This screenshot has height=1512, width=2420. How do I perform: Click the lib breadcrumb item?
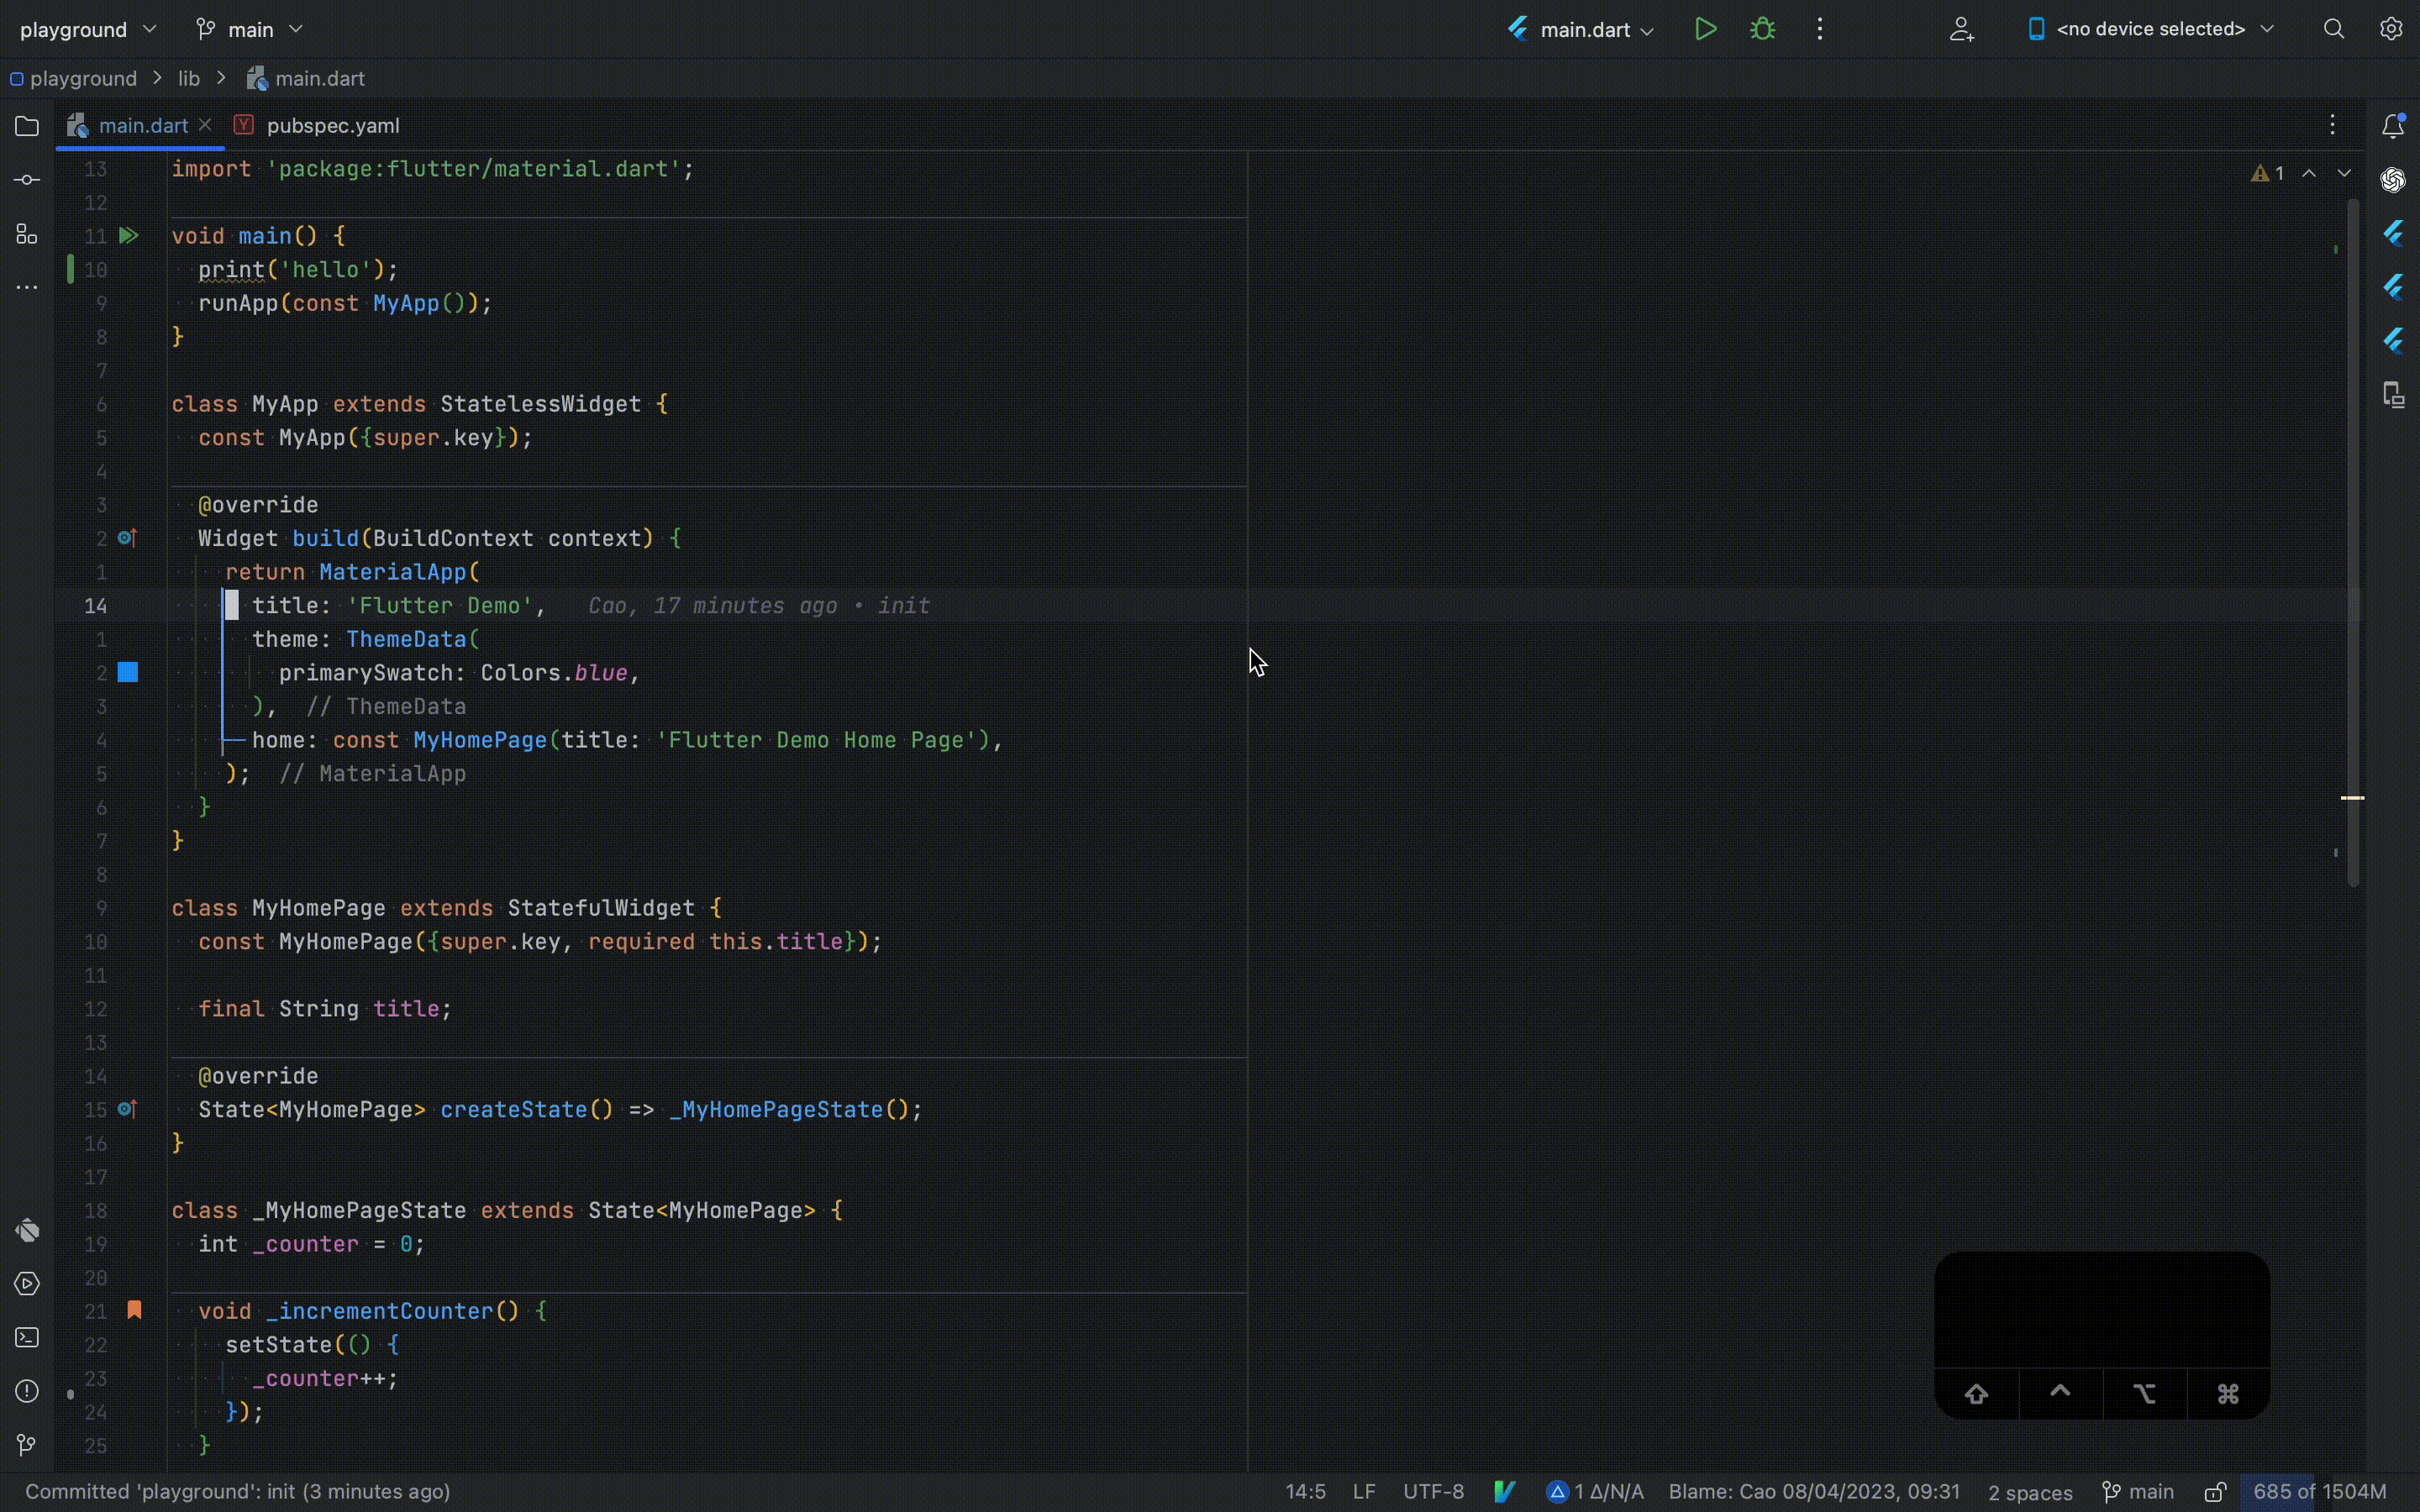point(189,78)
